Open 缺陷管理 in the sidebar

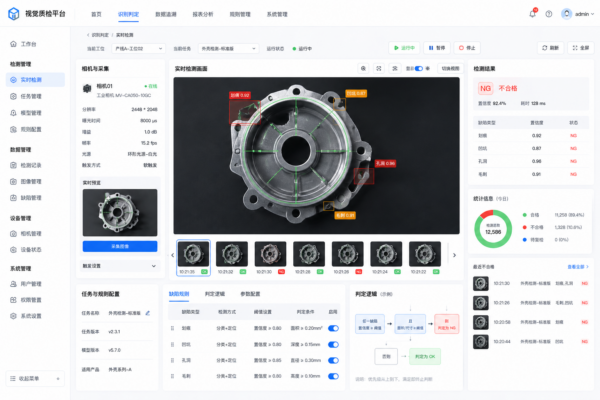tap(31, 197)
